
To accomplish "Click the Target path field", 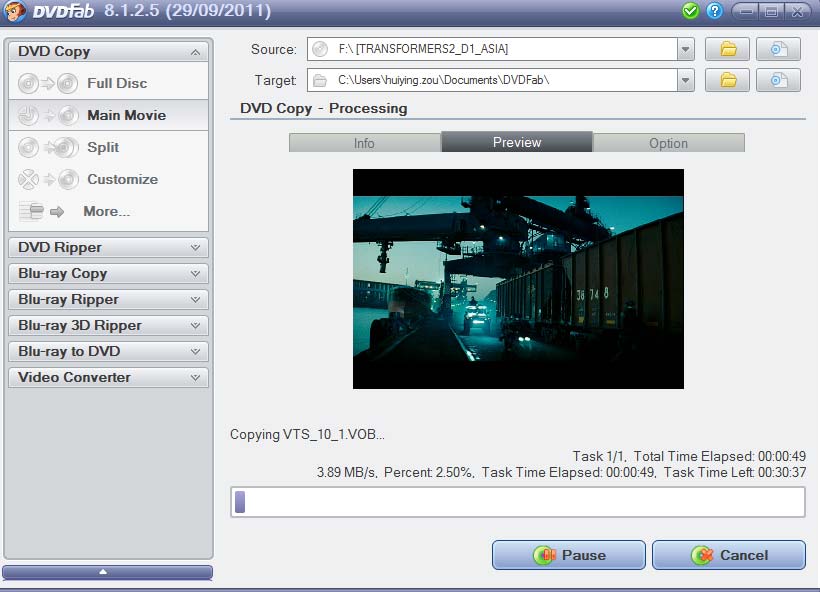I will 500,81.
